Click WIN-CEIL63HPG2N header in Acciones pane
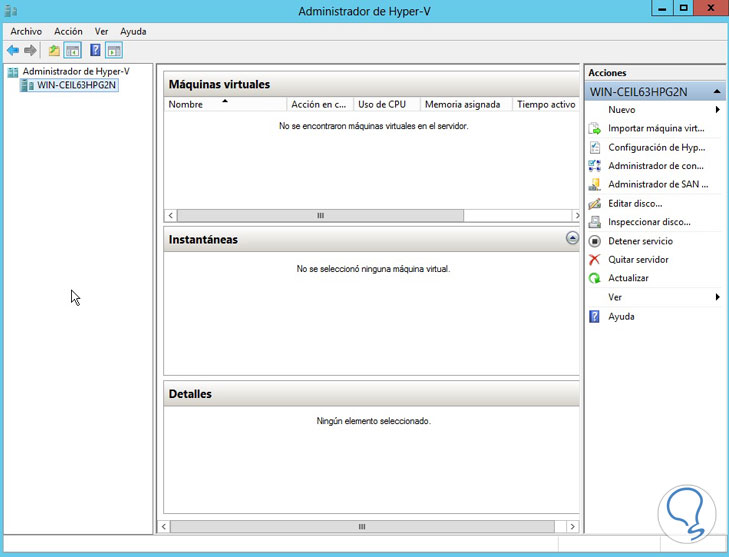Screen dimensions: 730x557 pyautogui.click(x=654, y=92)
